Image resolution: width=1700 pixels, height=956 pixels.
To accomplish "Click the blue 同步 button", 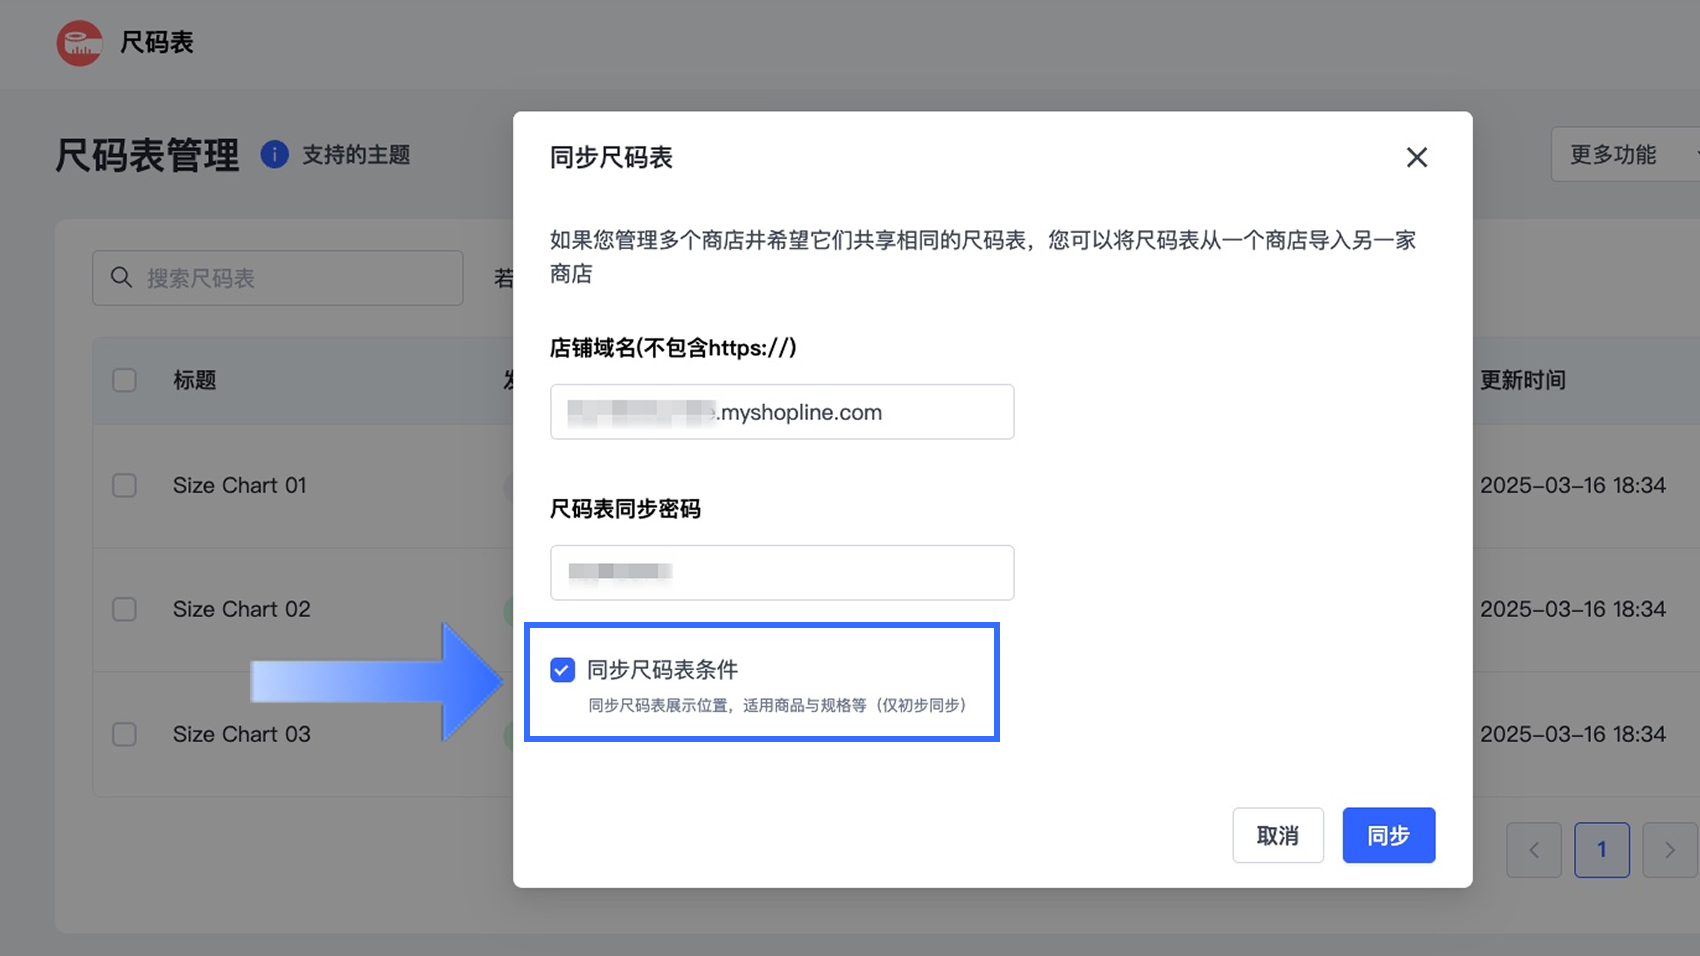I will pos(1389,835).
